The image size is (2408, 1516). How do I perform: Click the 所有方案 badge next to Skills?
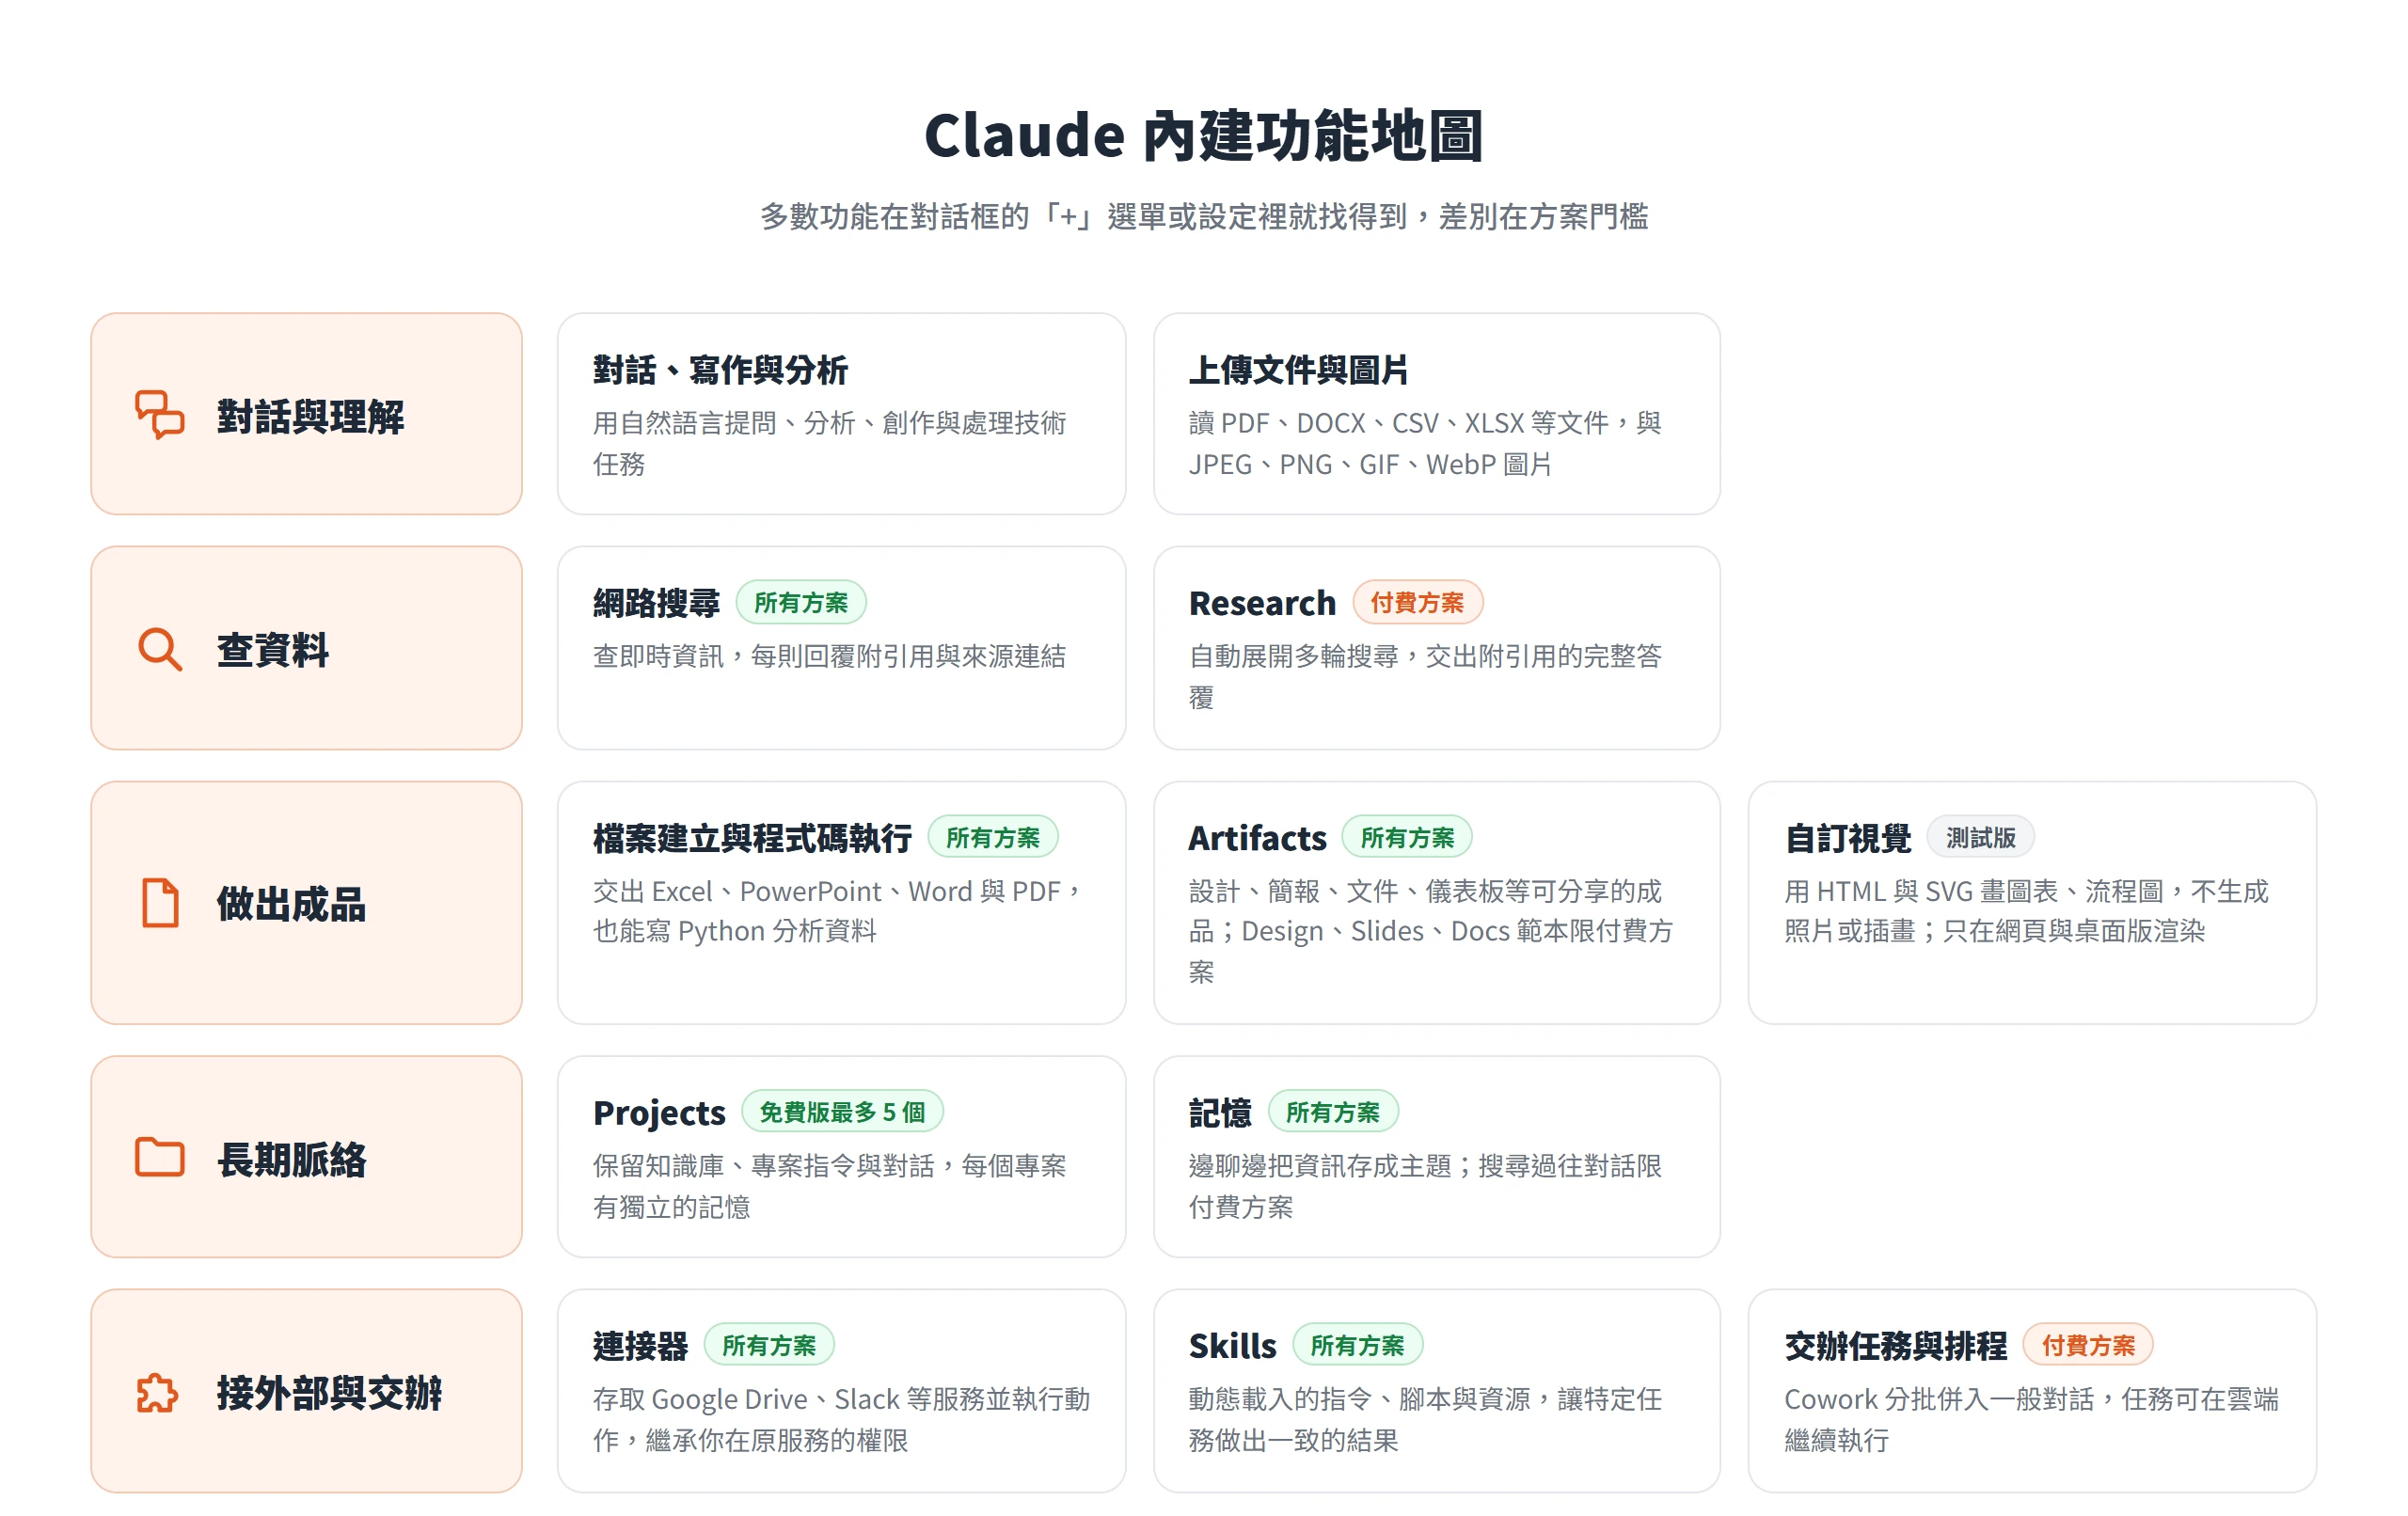click(x=1357, y=1346)
